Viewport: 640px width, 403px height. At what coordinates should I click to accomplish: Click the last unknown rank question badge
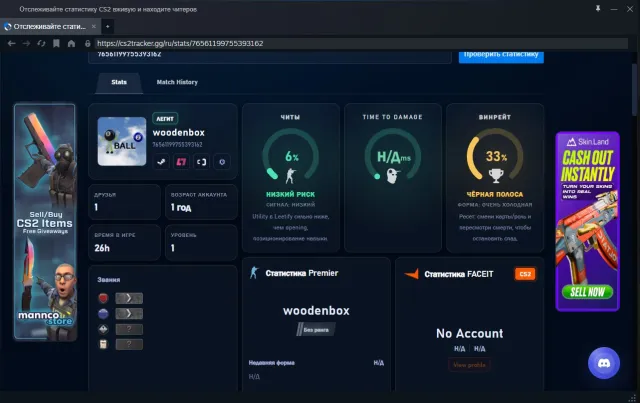[129, 344]
